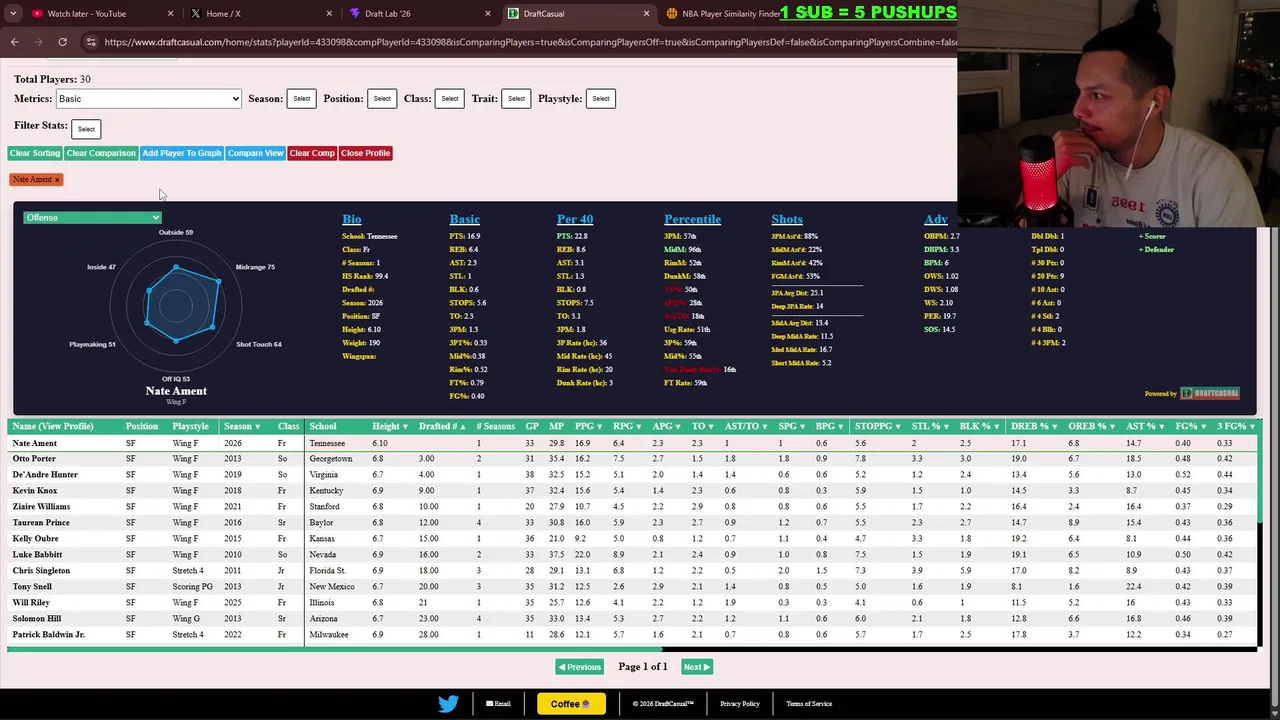Click the browser forward arrow
The height and width of the screenshot is (720, 1280).
[x=38, y=42]
